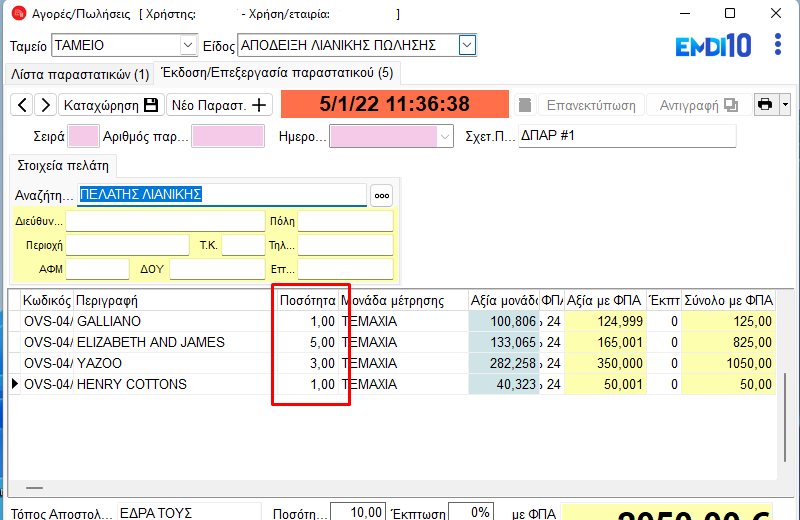800x520 pixels.
Task: Open customer lookup ellipsis button
Action: [382, 195]
